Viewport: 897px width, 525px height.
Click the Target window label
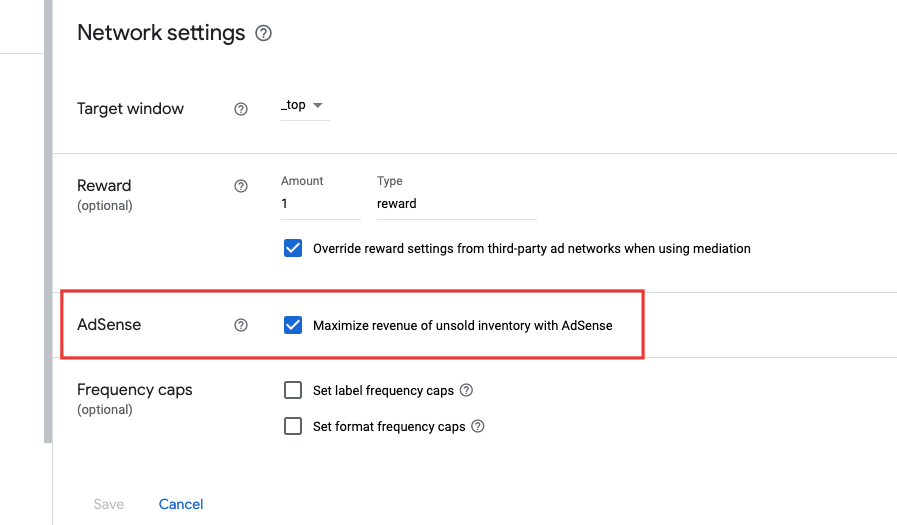click(130, 109)
